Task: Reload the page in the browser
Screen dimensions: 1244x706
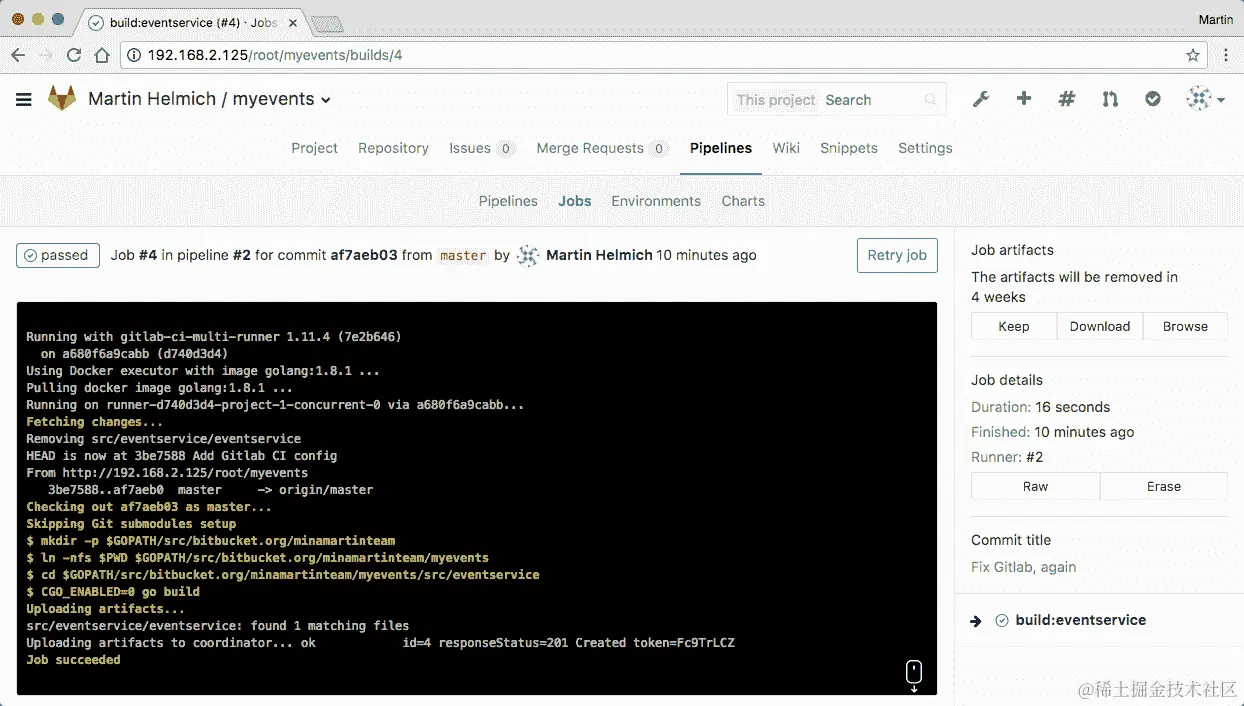Action: (74, 55)
